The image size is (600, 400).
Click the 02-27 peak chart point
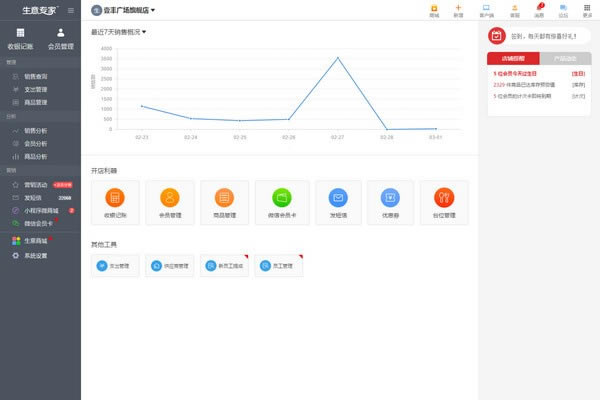coord(337,58)
